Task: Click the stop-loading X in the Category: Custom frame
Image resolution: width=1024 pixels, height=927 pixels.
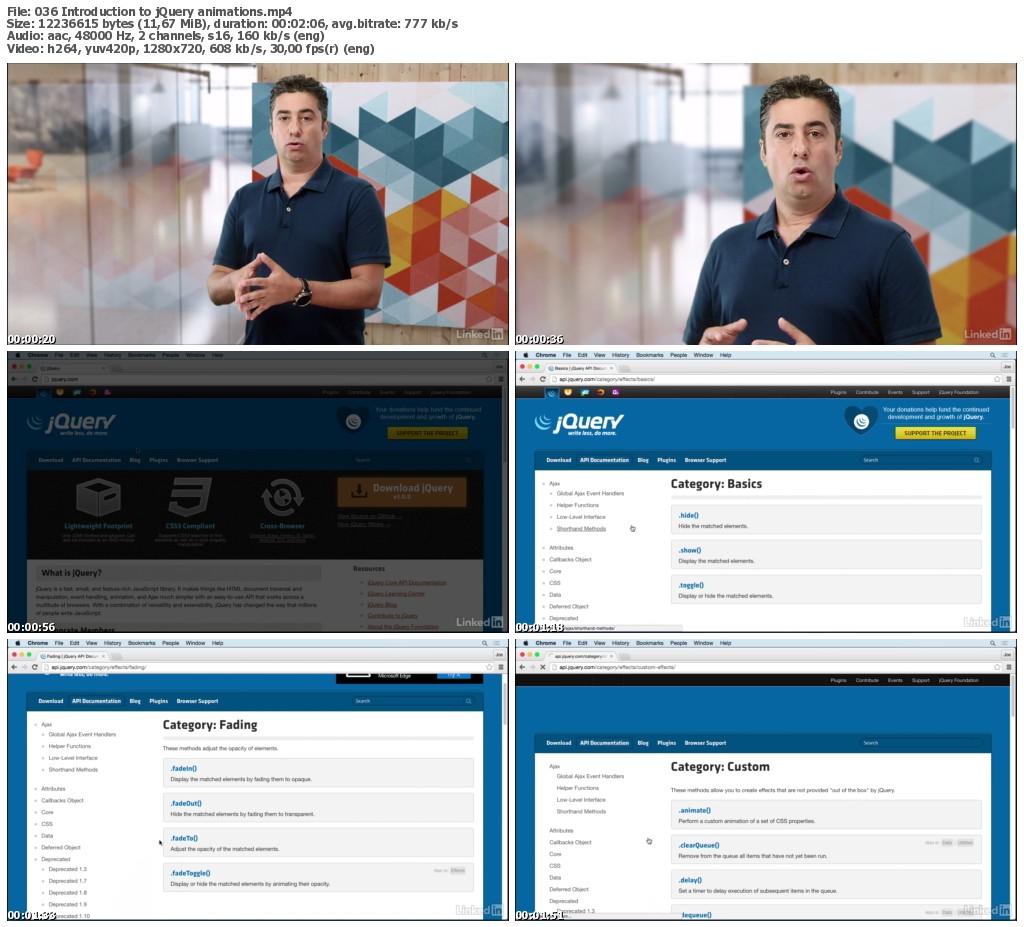Action: tap(542, 667)
